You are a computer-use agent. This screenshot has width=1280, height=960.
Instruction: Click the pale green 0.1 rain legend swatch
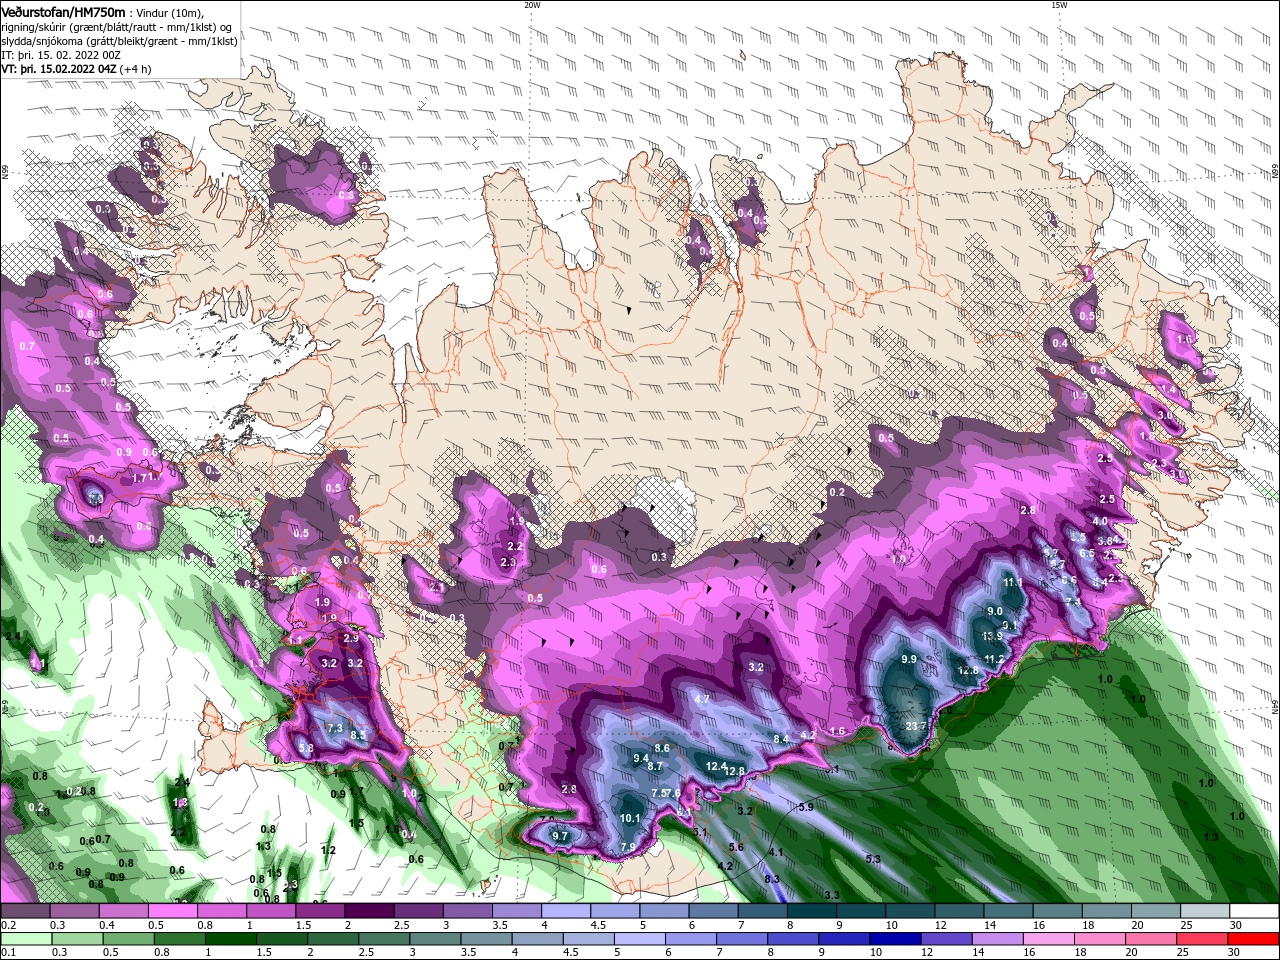(25, 939)
